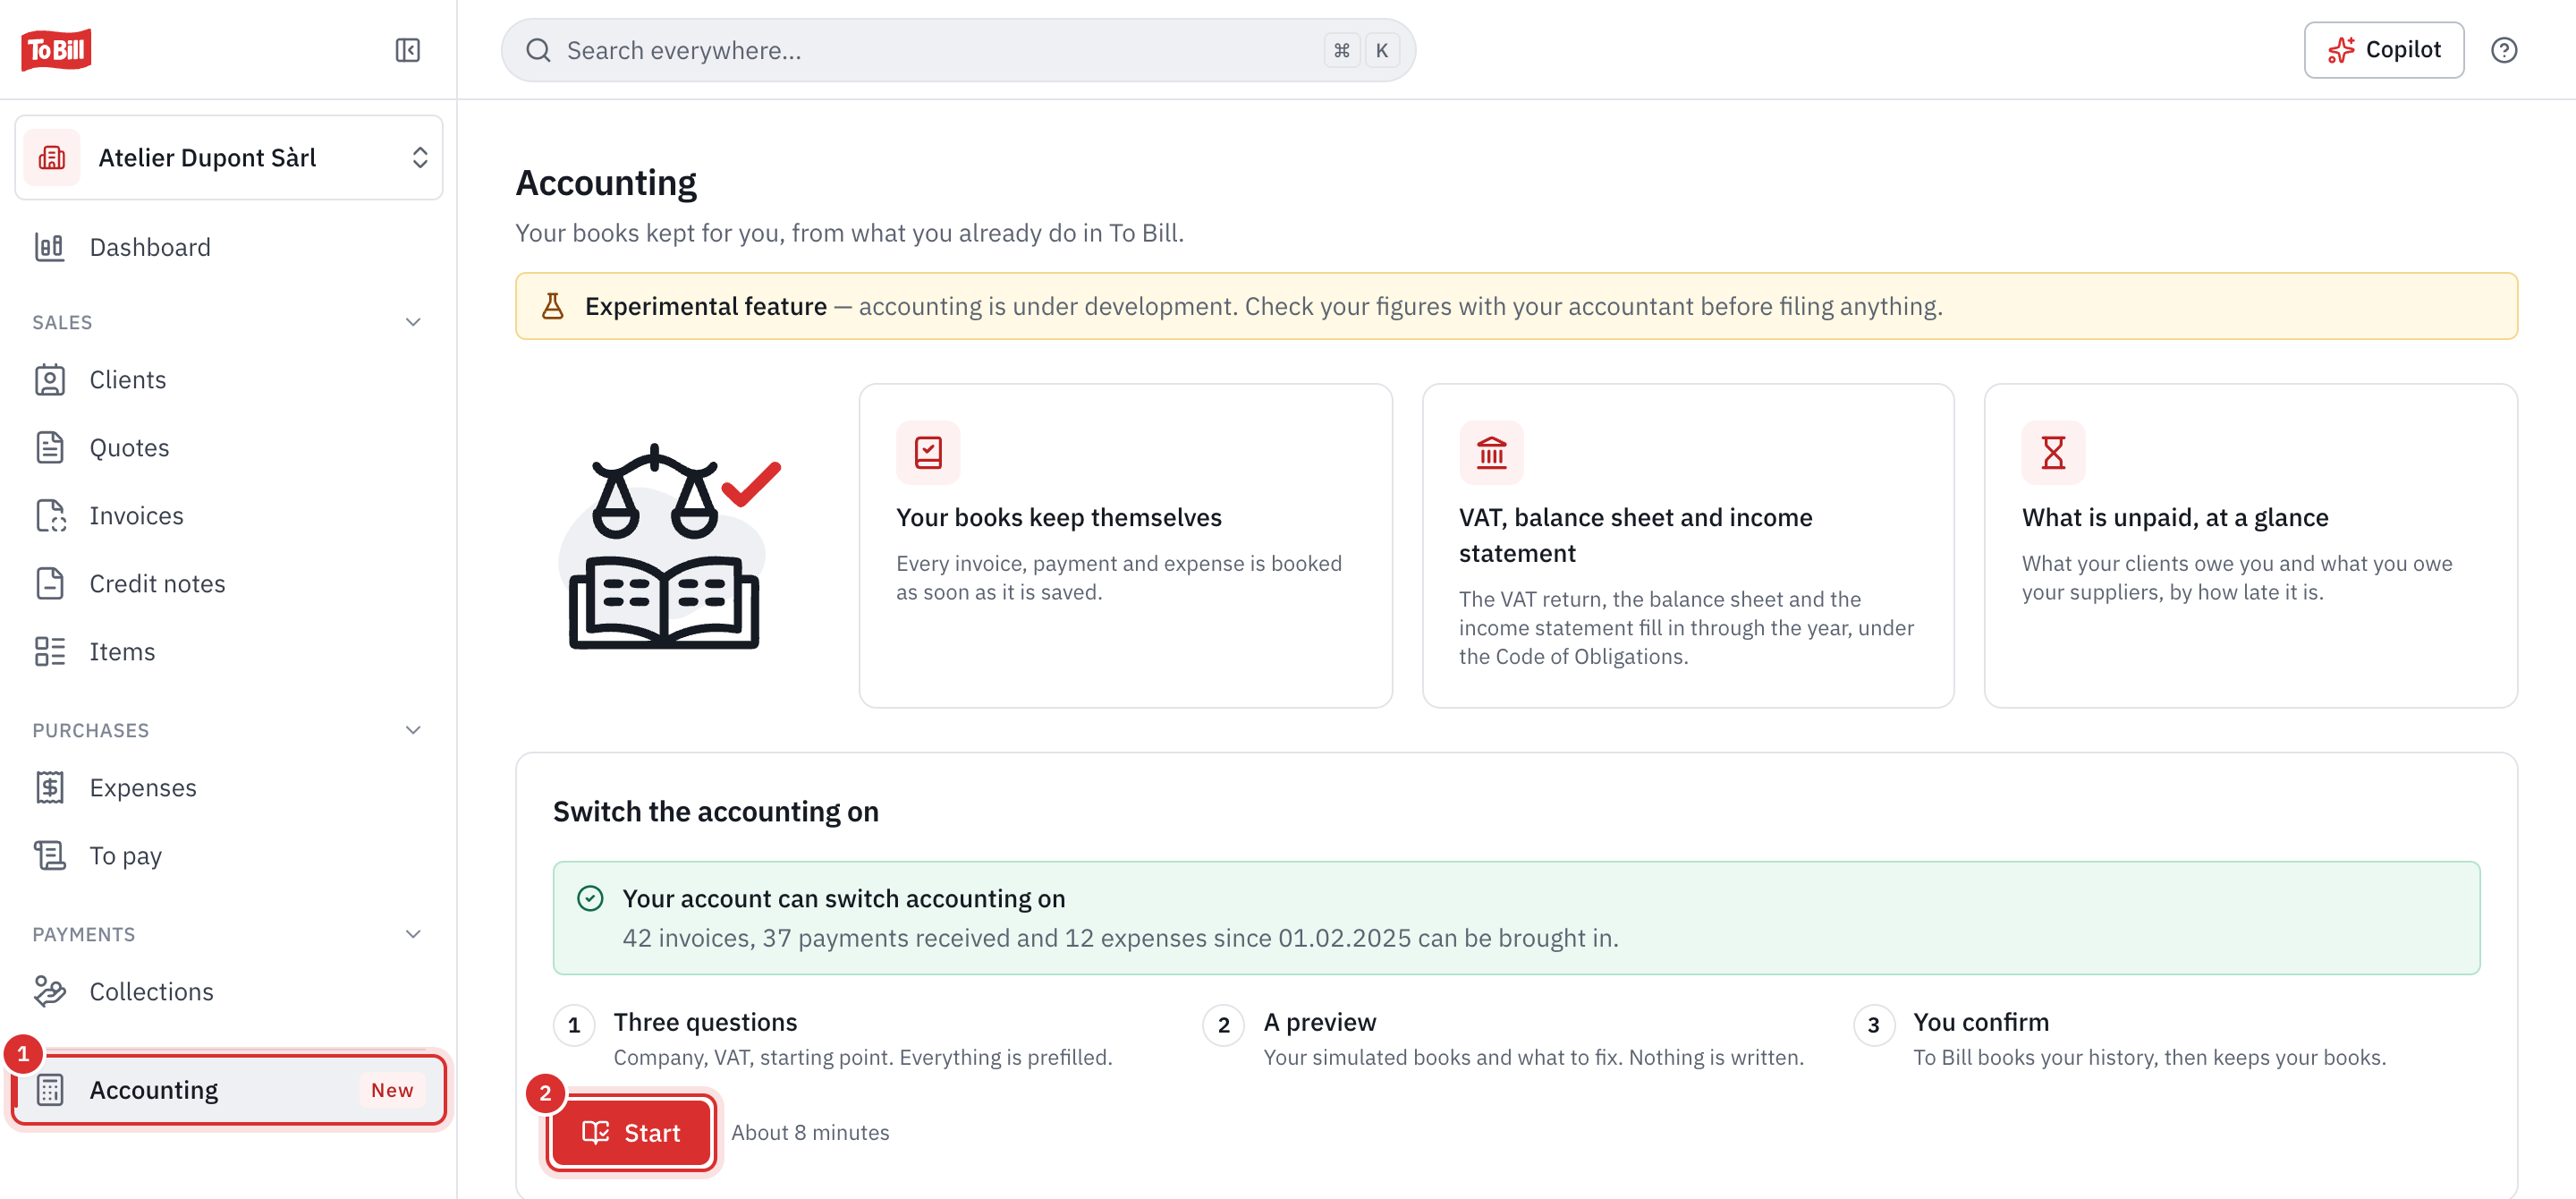Click the Quotes document icon
Screen dimensions: 2576x1199
pos(49,448)
